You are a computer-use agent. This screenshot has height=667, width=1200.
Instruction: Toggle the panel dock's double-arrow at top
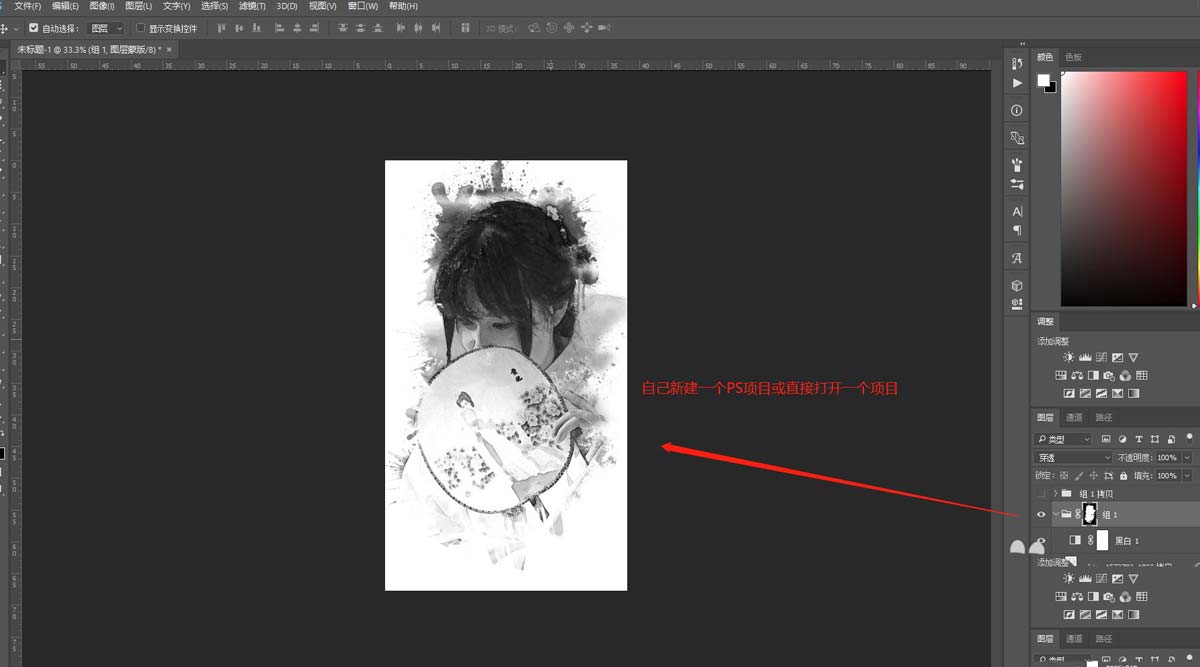[x=1022, y=44]
